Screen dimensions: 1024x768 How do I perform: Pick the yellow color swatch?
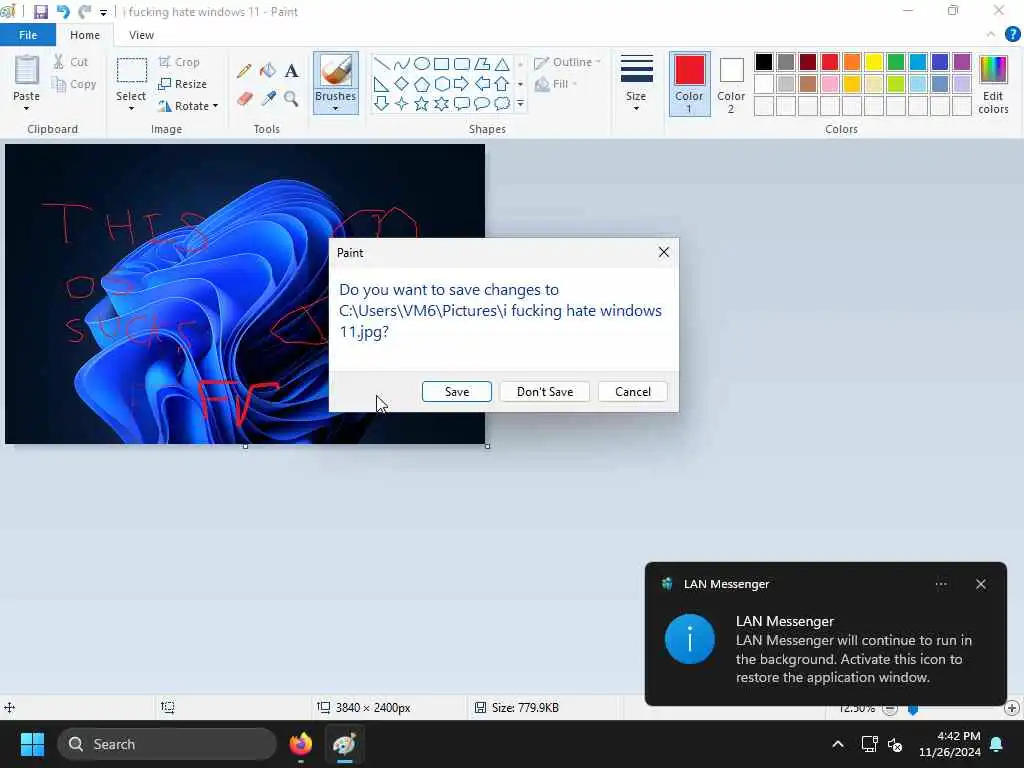874,62
